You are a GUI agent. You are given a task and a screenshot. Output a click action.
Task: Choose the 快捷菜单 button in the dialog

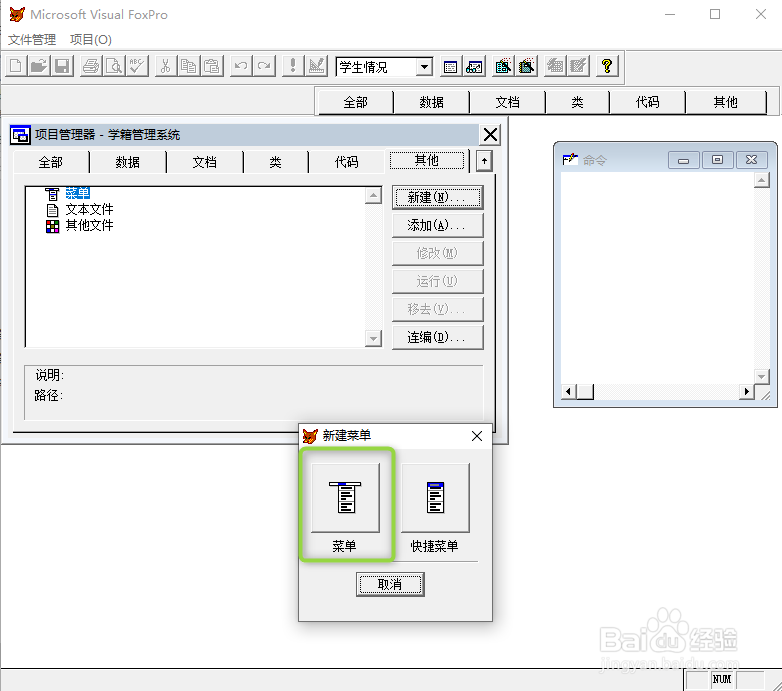[x=435, y=498]
